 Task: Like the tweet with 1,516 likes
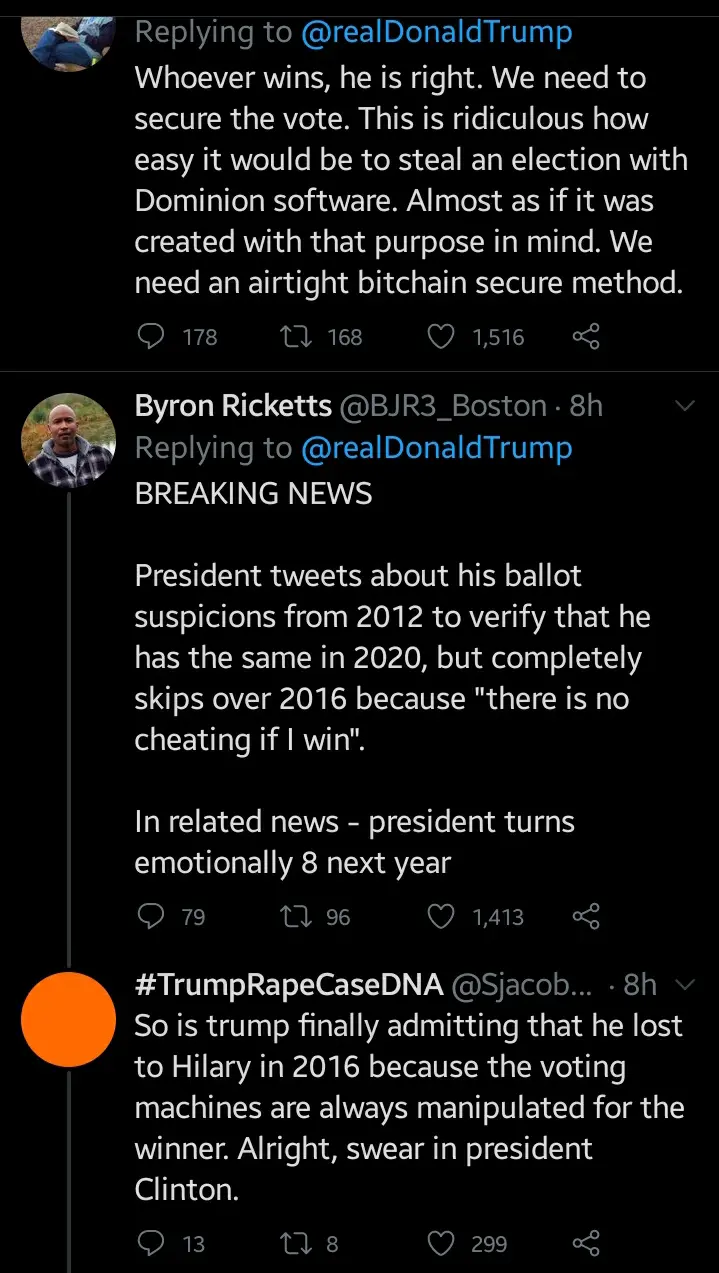click(441, 337)
